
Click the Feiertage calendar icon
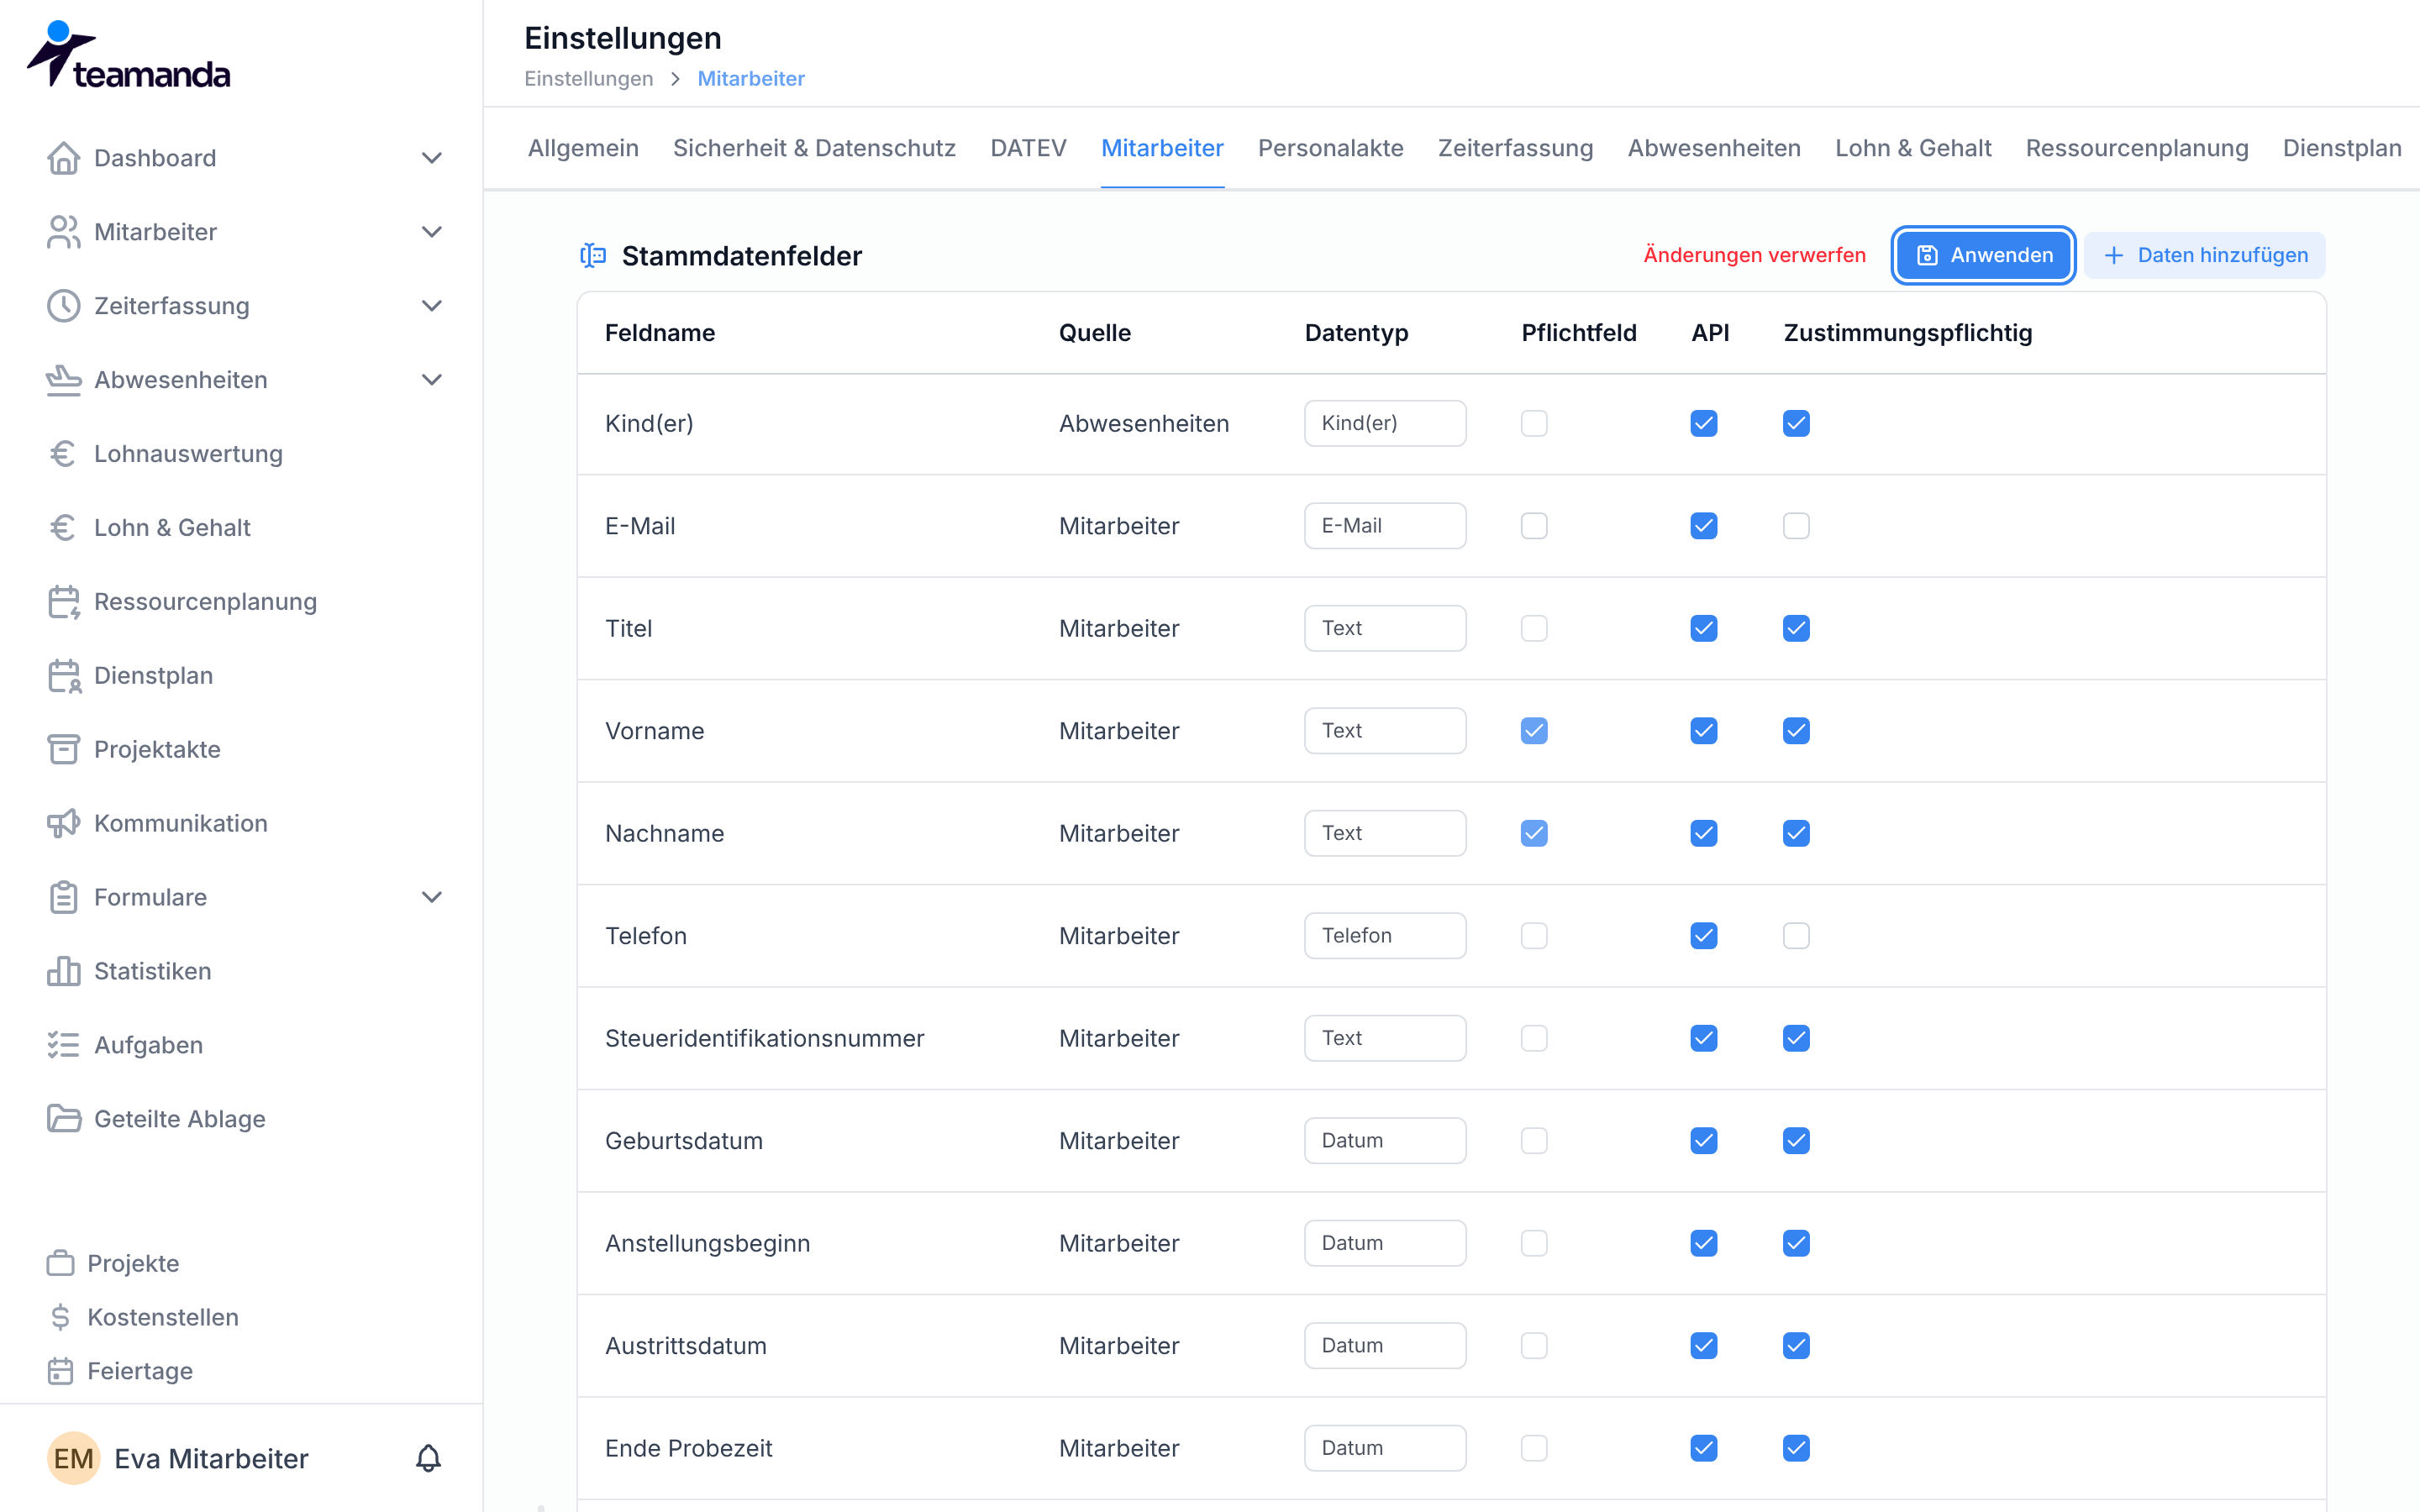coord(61,1372)
